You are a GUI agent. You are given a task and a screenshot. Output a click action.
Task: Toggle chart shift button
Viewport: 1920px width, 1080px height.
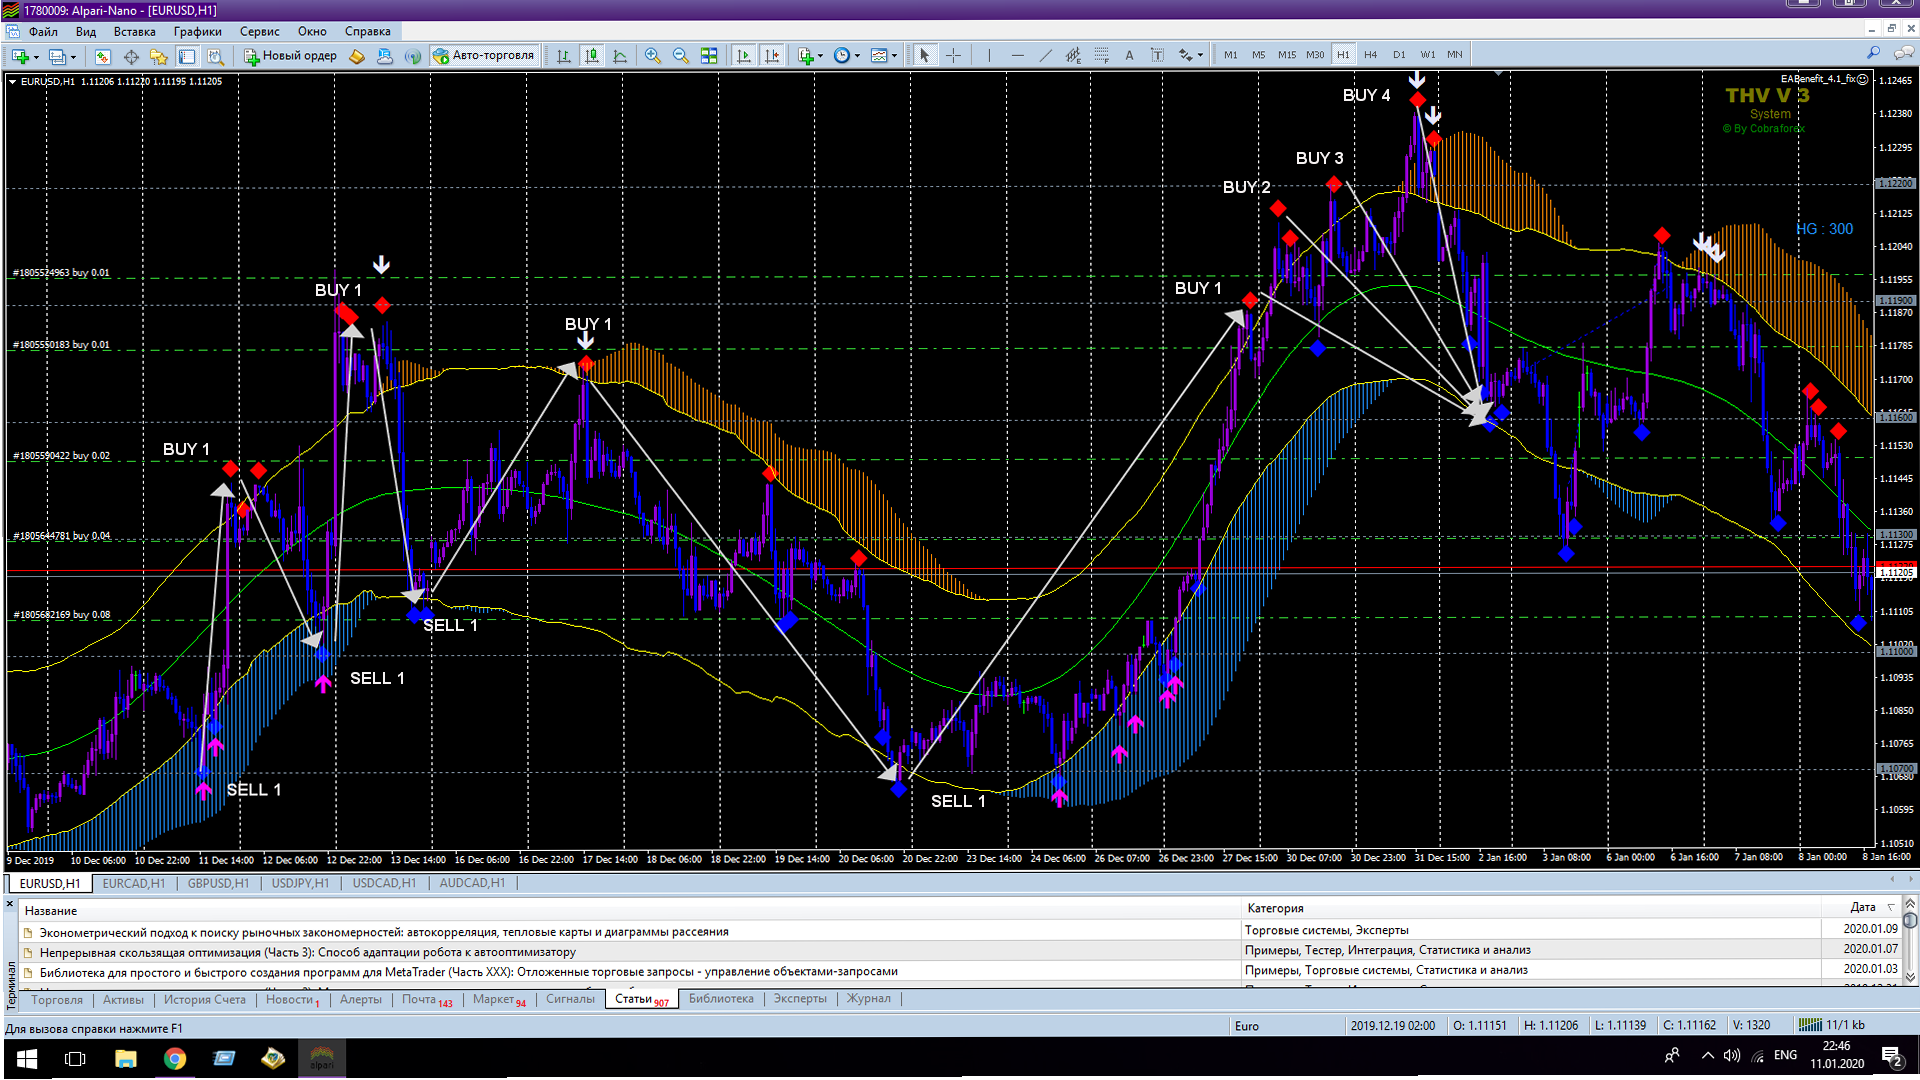click(x=772, y=56)
